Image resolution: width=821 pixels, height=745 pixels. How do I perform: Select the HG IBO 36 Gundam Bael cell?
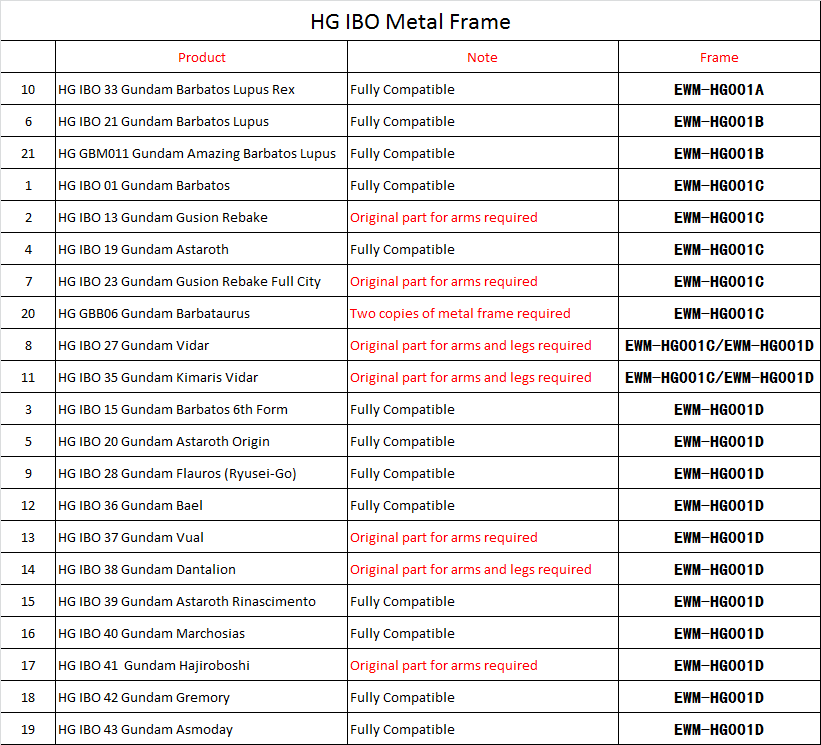130,506
